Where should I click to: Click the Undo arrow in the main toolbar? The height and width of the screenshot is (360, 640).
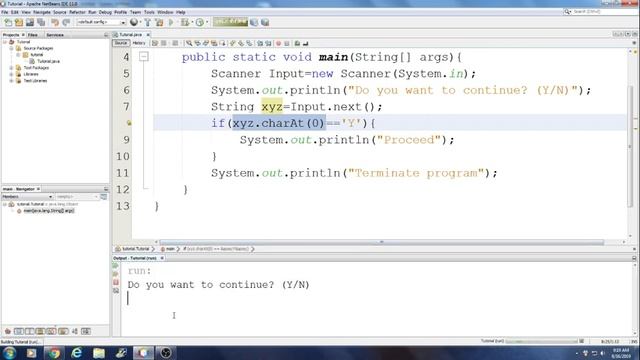pyautogui.click(x=55, y=22)
